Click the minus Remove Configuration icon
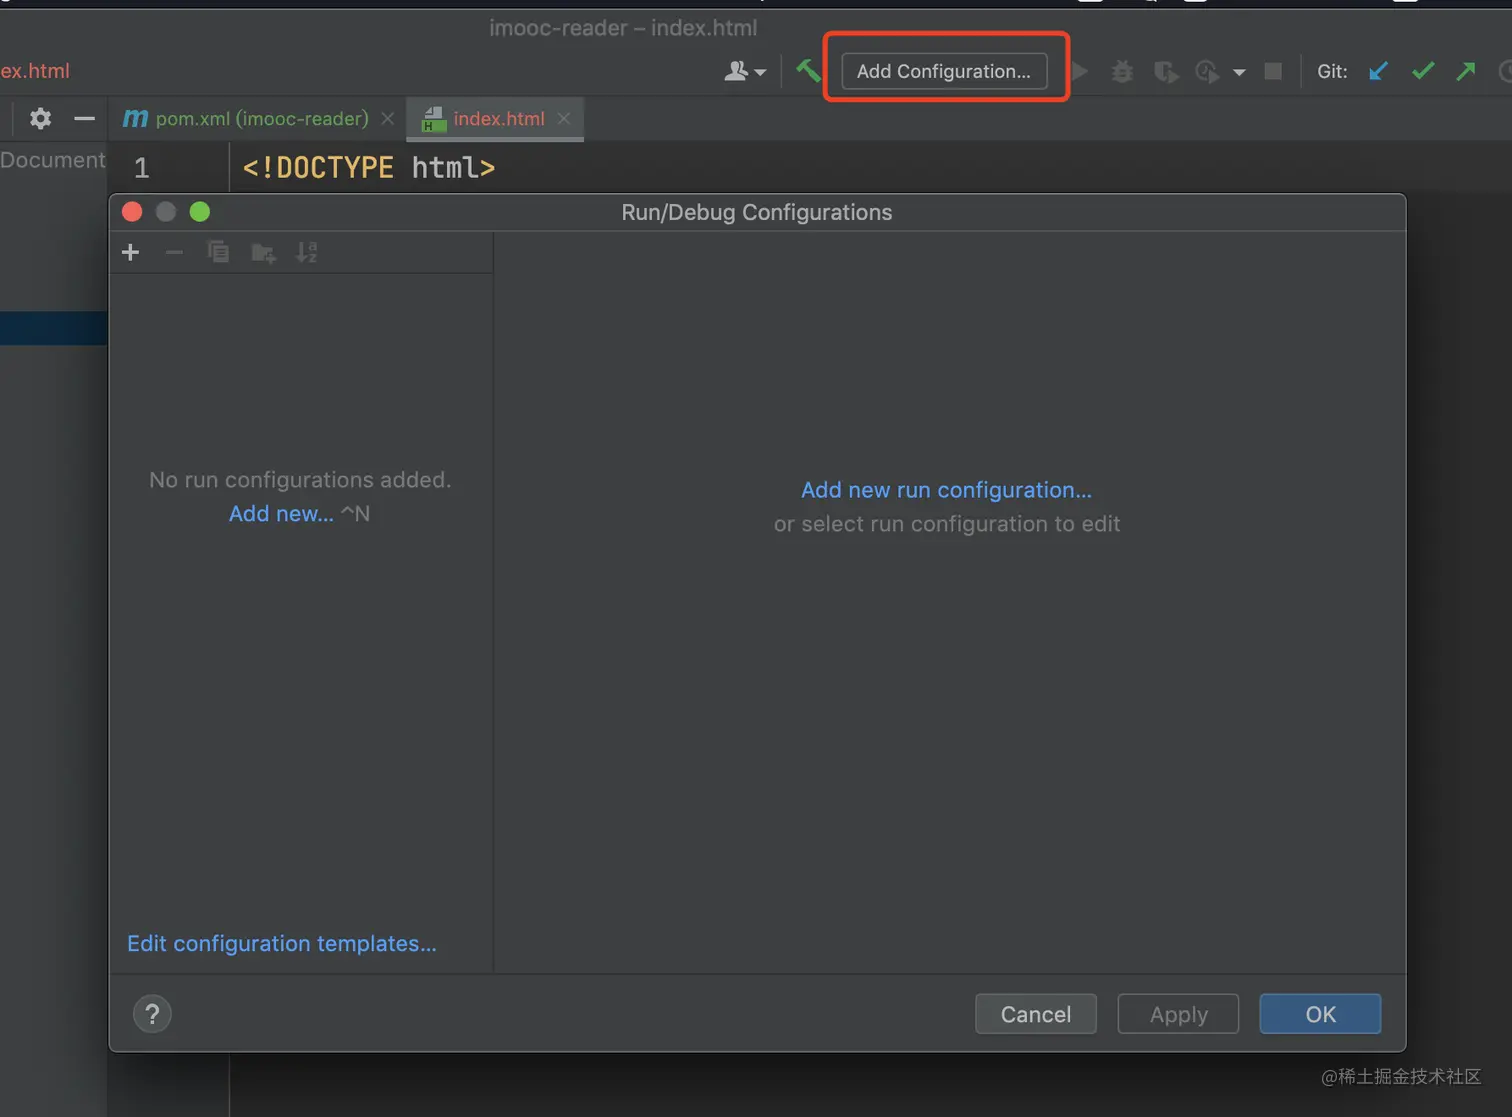 (x=174, y=252)
